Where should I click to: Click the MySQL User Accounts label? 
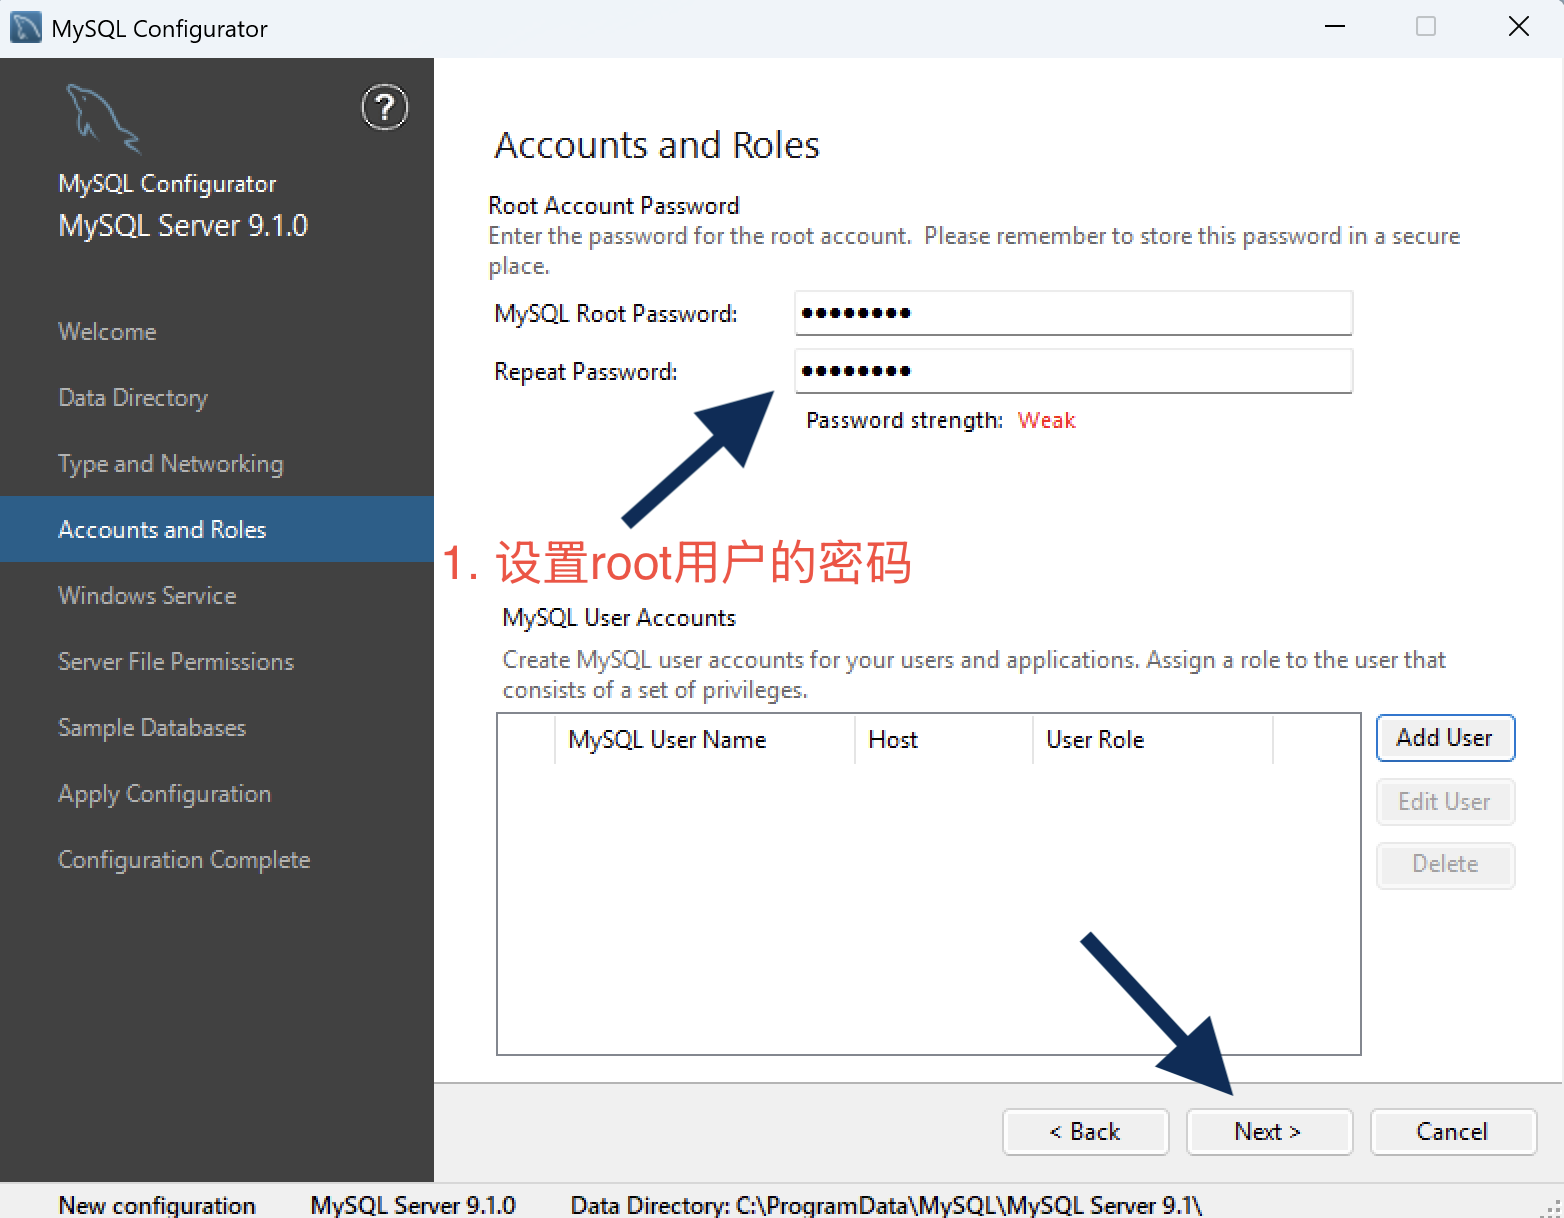619,618
